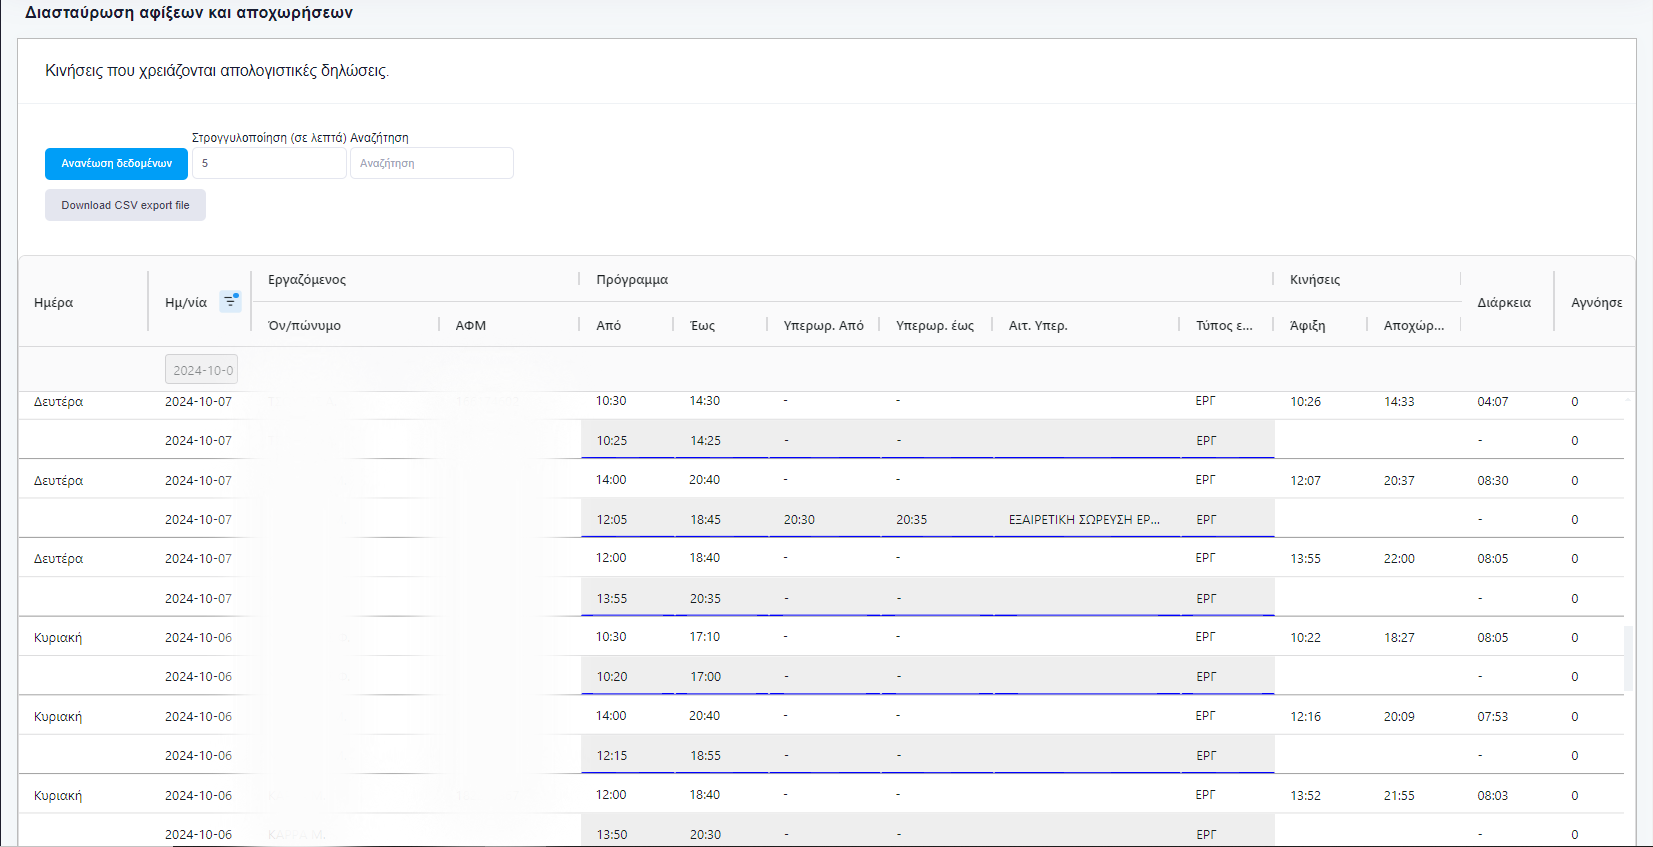Sort by the ΑΦΜ column header

coord(471,325)
